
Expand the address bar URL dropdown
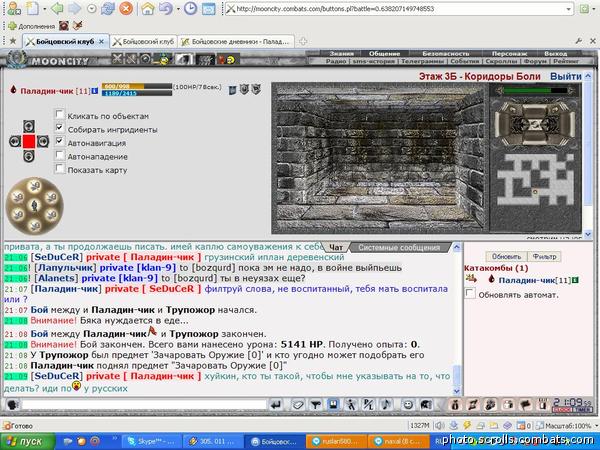click(568, 9)
